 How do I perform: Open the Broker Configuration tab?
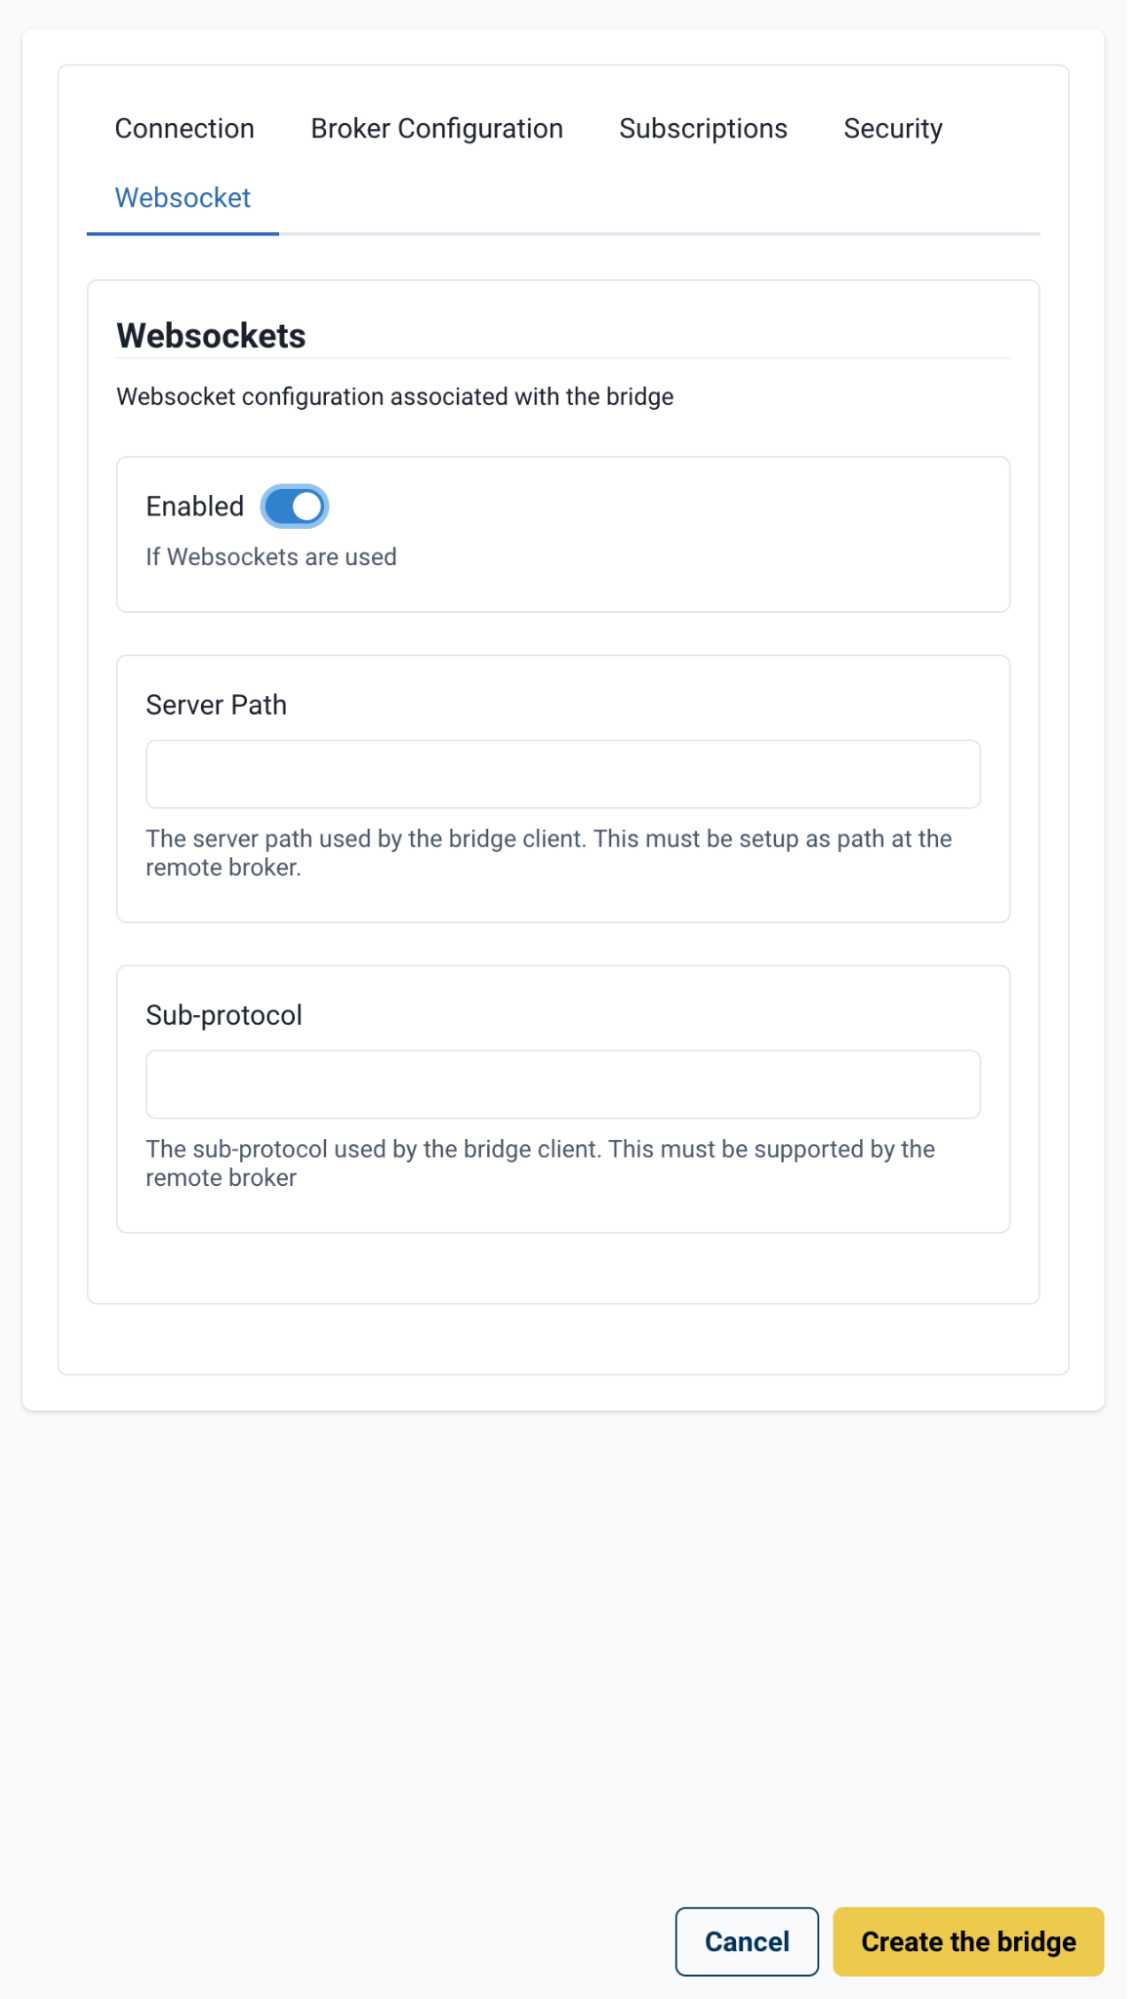click(x=437, y=128)
